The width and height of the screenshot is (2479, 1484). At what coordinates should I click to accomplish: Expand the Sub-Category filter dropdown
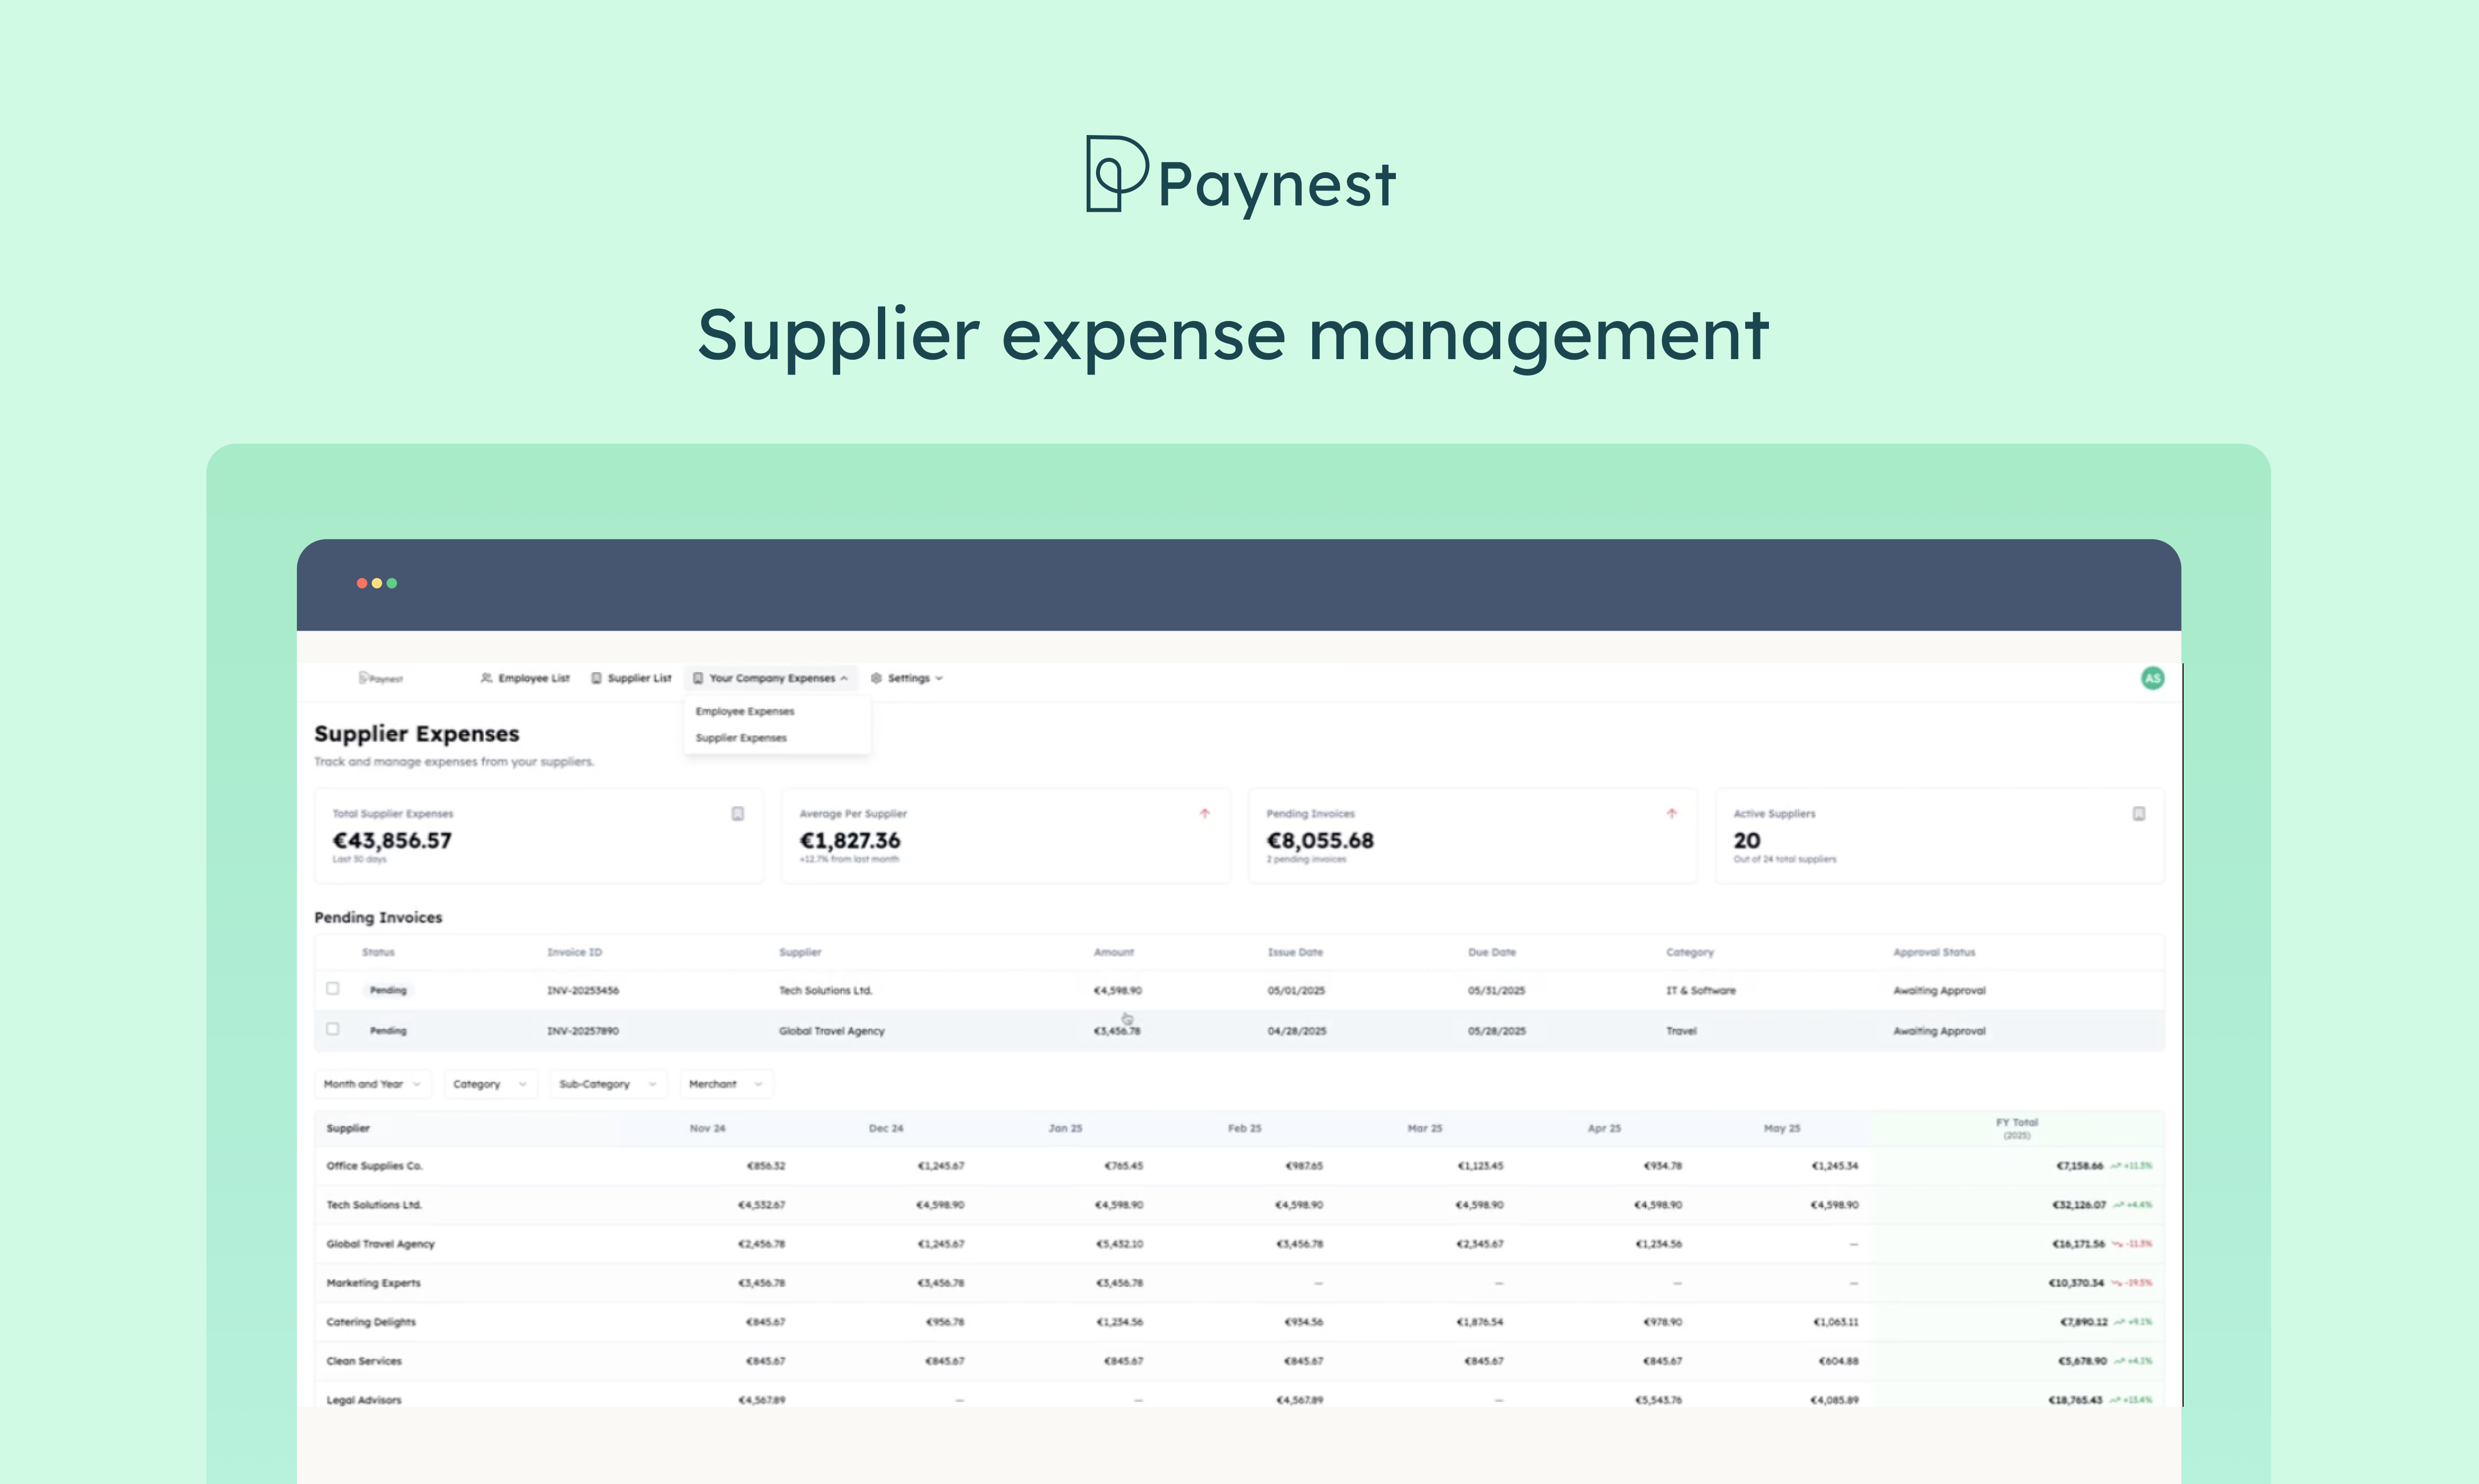[607, 1084]
